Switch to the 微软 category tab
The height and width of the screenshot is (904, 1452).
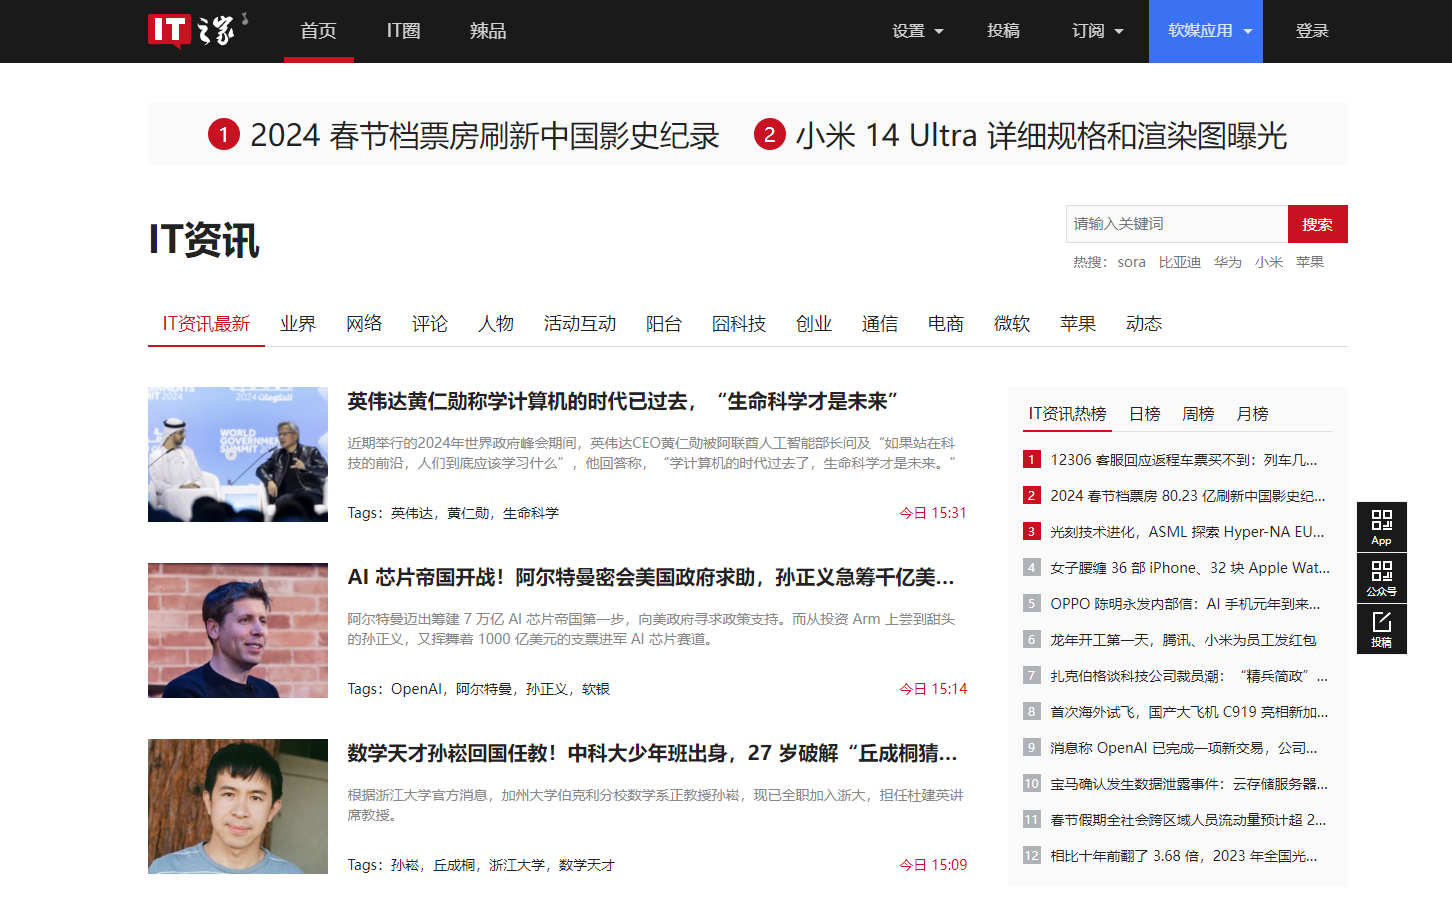pyautogui.click(x=1012, y=324)
